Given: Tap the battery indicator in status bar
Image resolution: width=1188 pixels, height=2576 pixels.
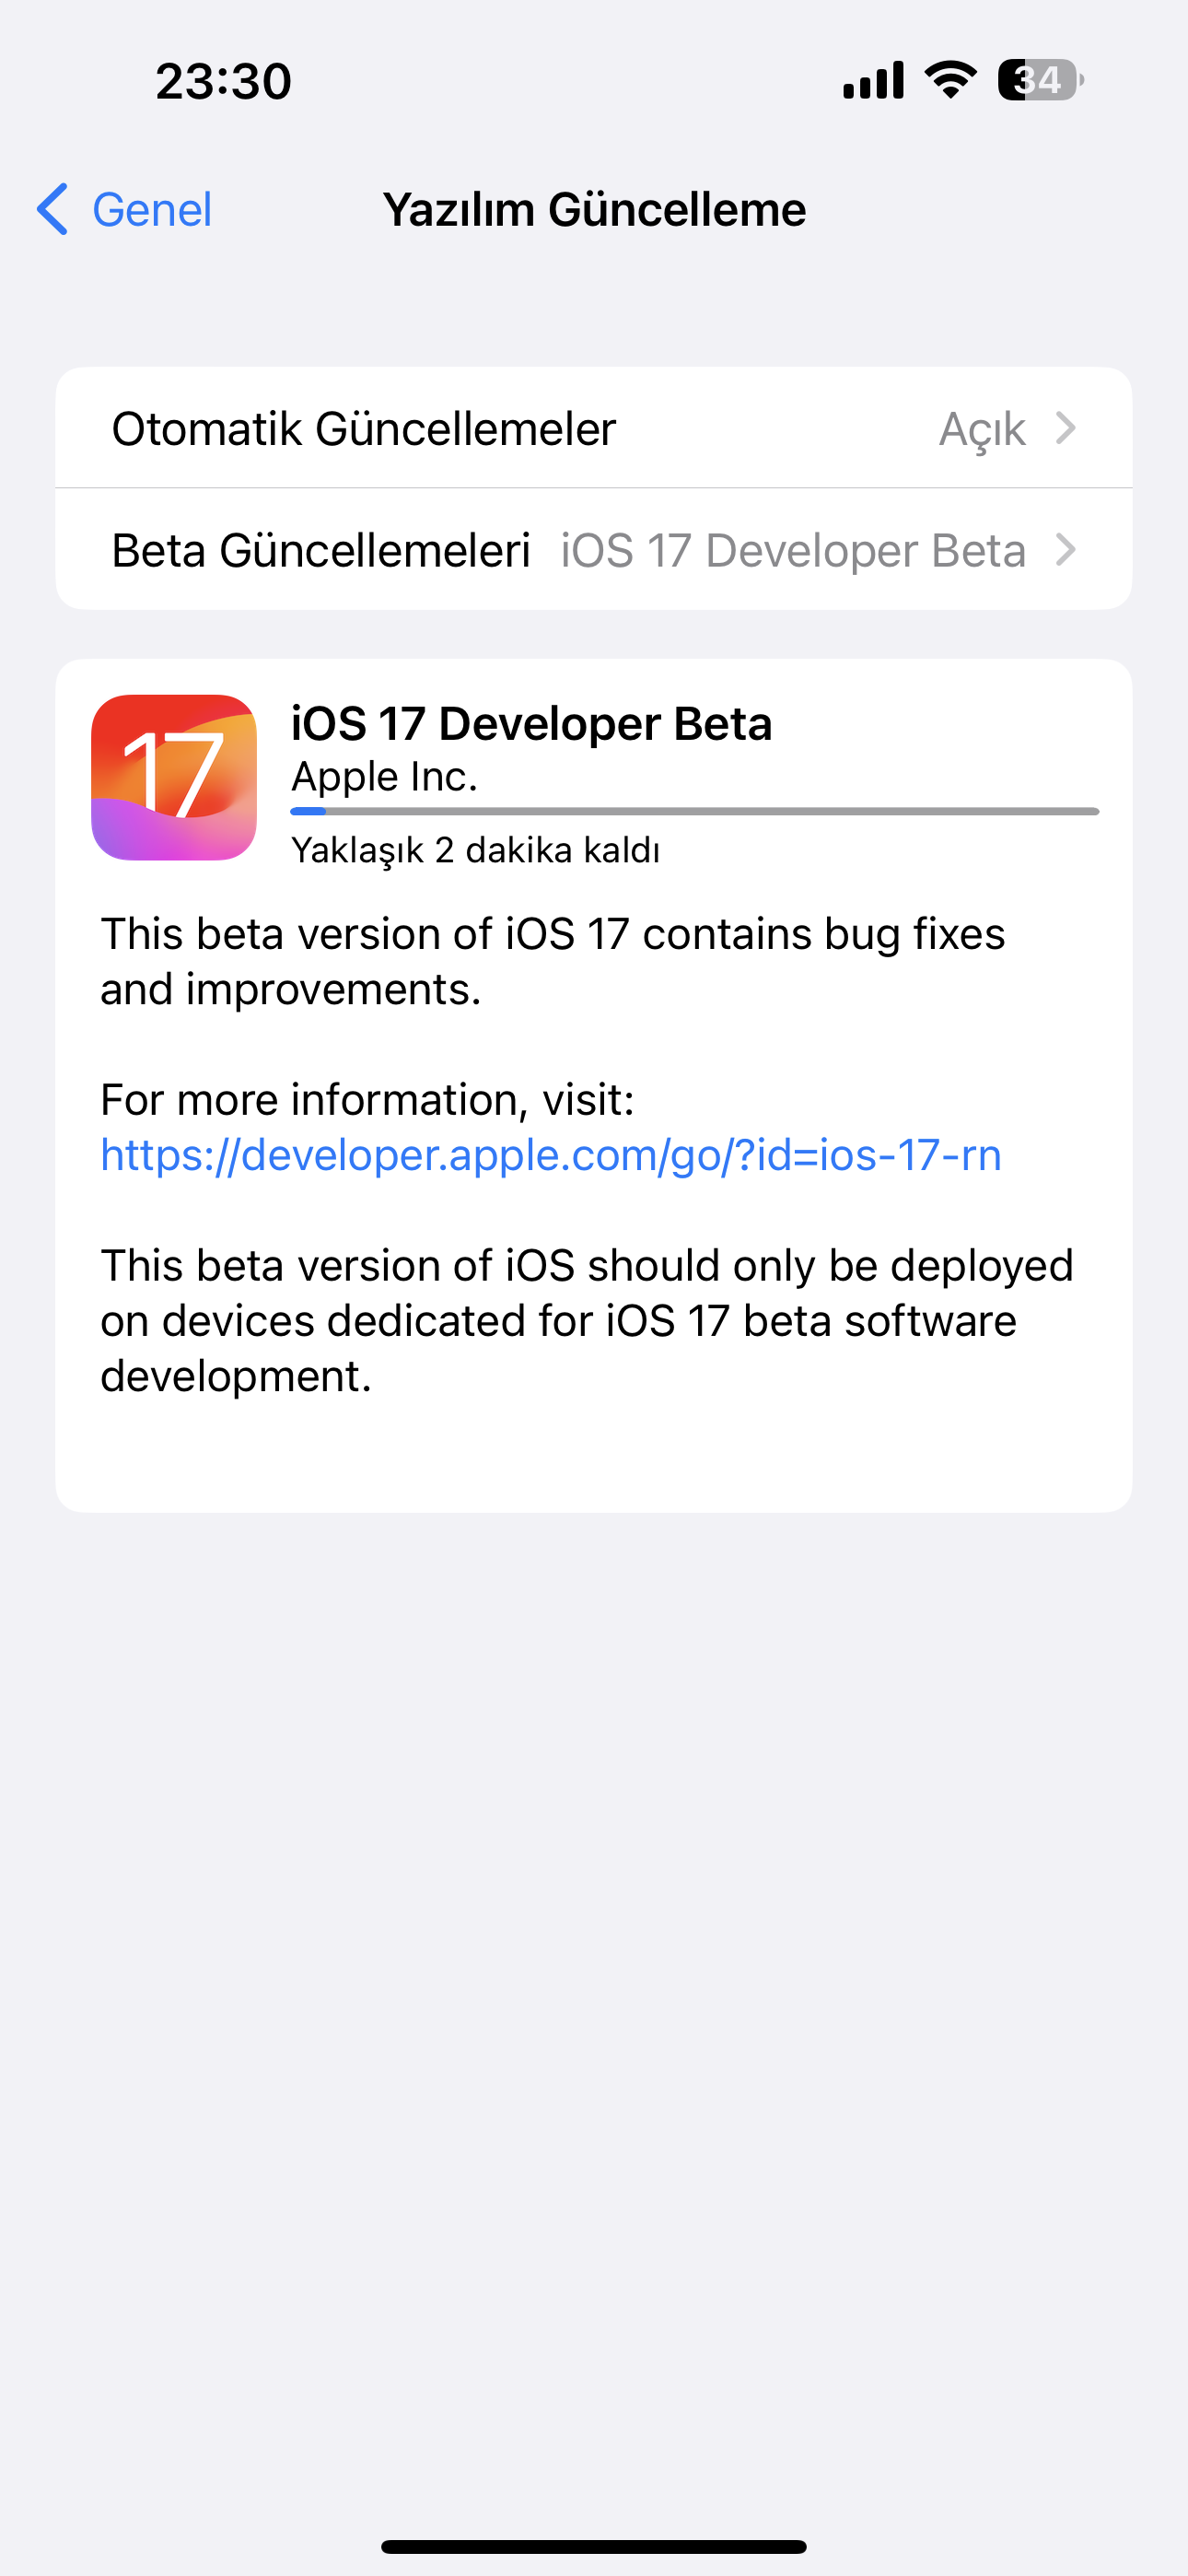Looking at the screenshot, I should coord(1041,80).
